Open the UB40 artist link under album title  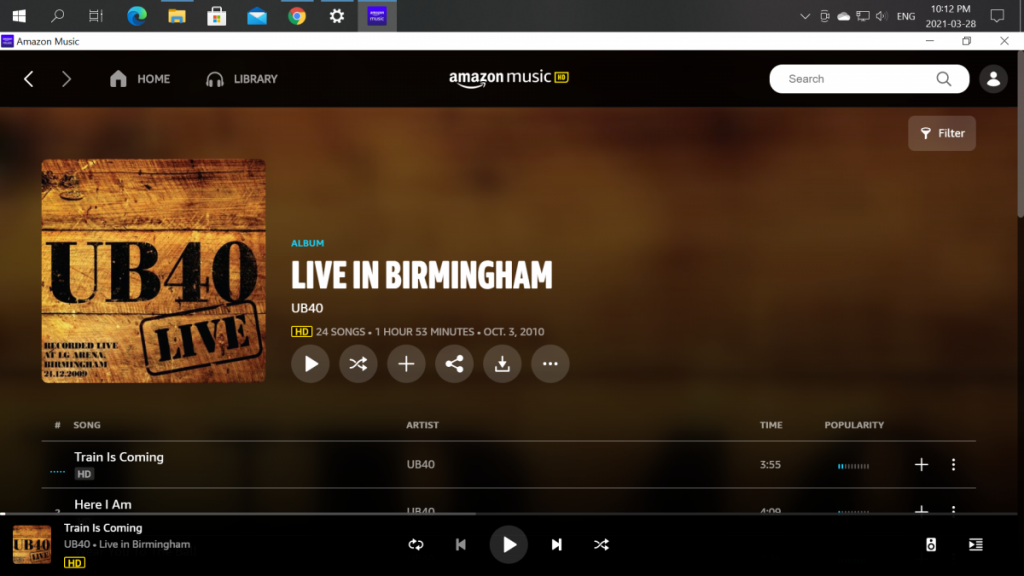(307, 308)
